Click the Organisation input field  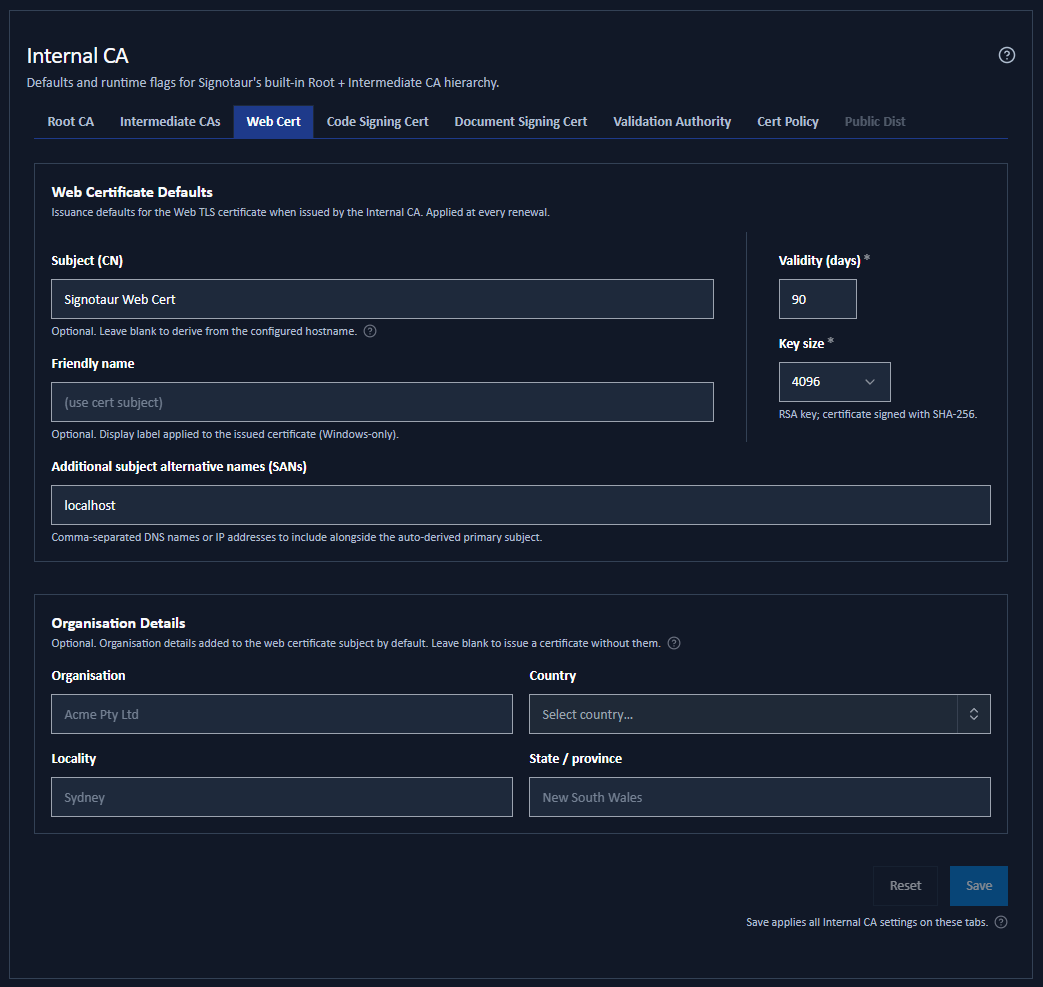click(282, 714)
